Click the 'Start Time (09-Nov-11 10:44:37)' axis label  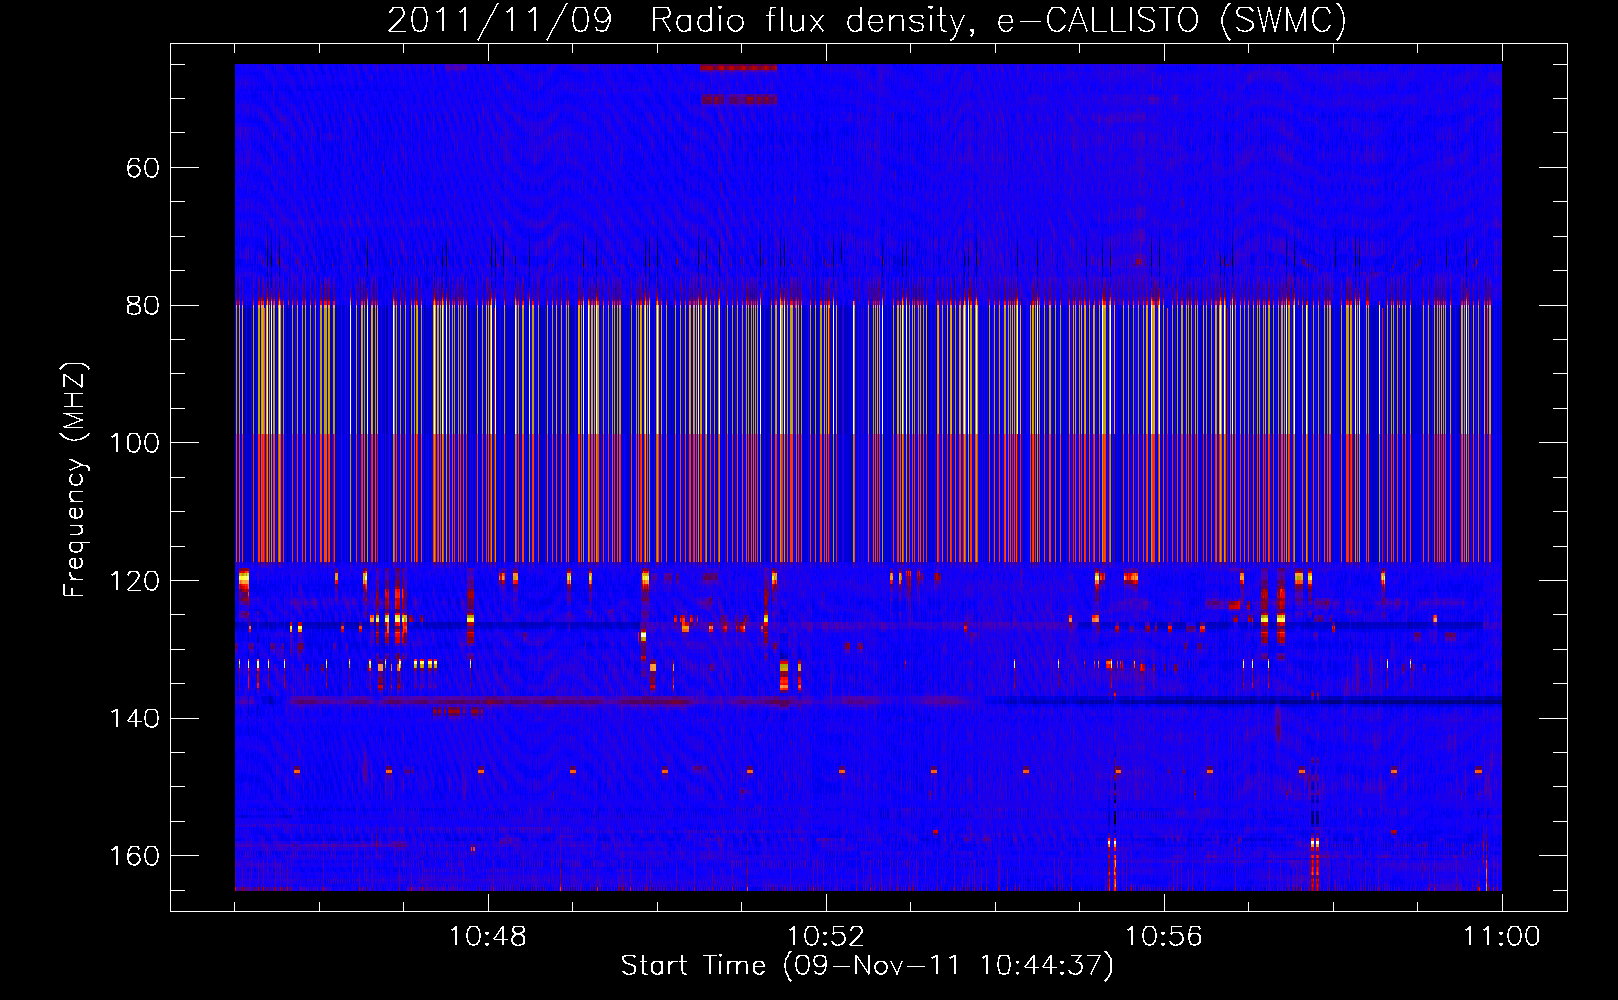tap(867, 966)
